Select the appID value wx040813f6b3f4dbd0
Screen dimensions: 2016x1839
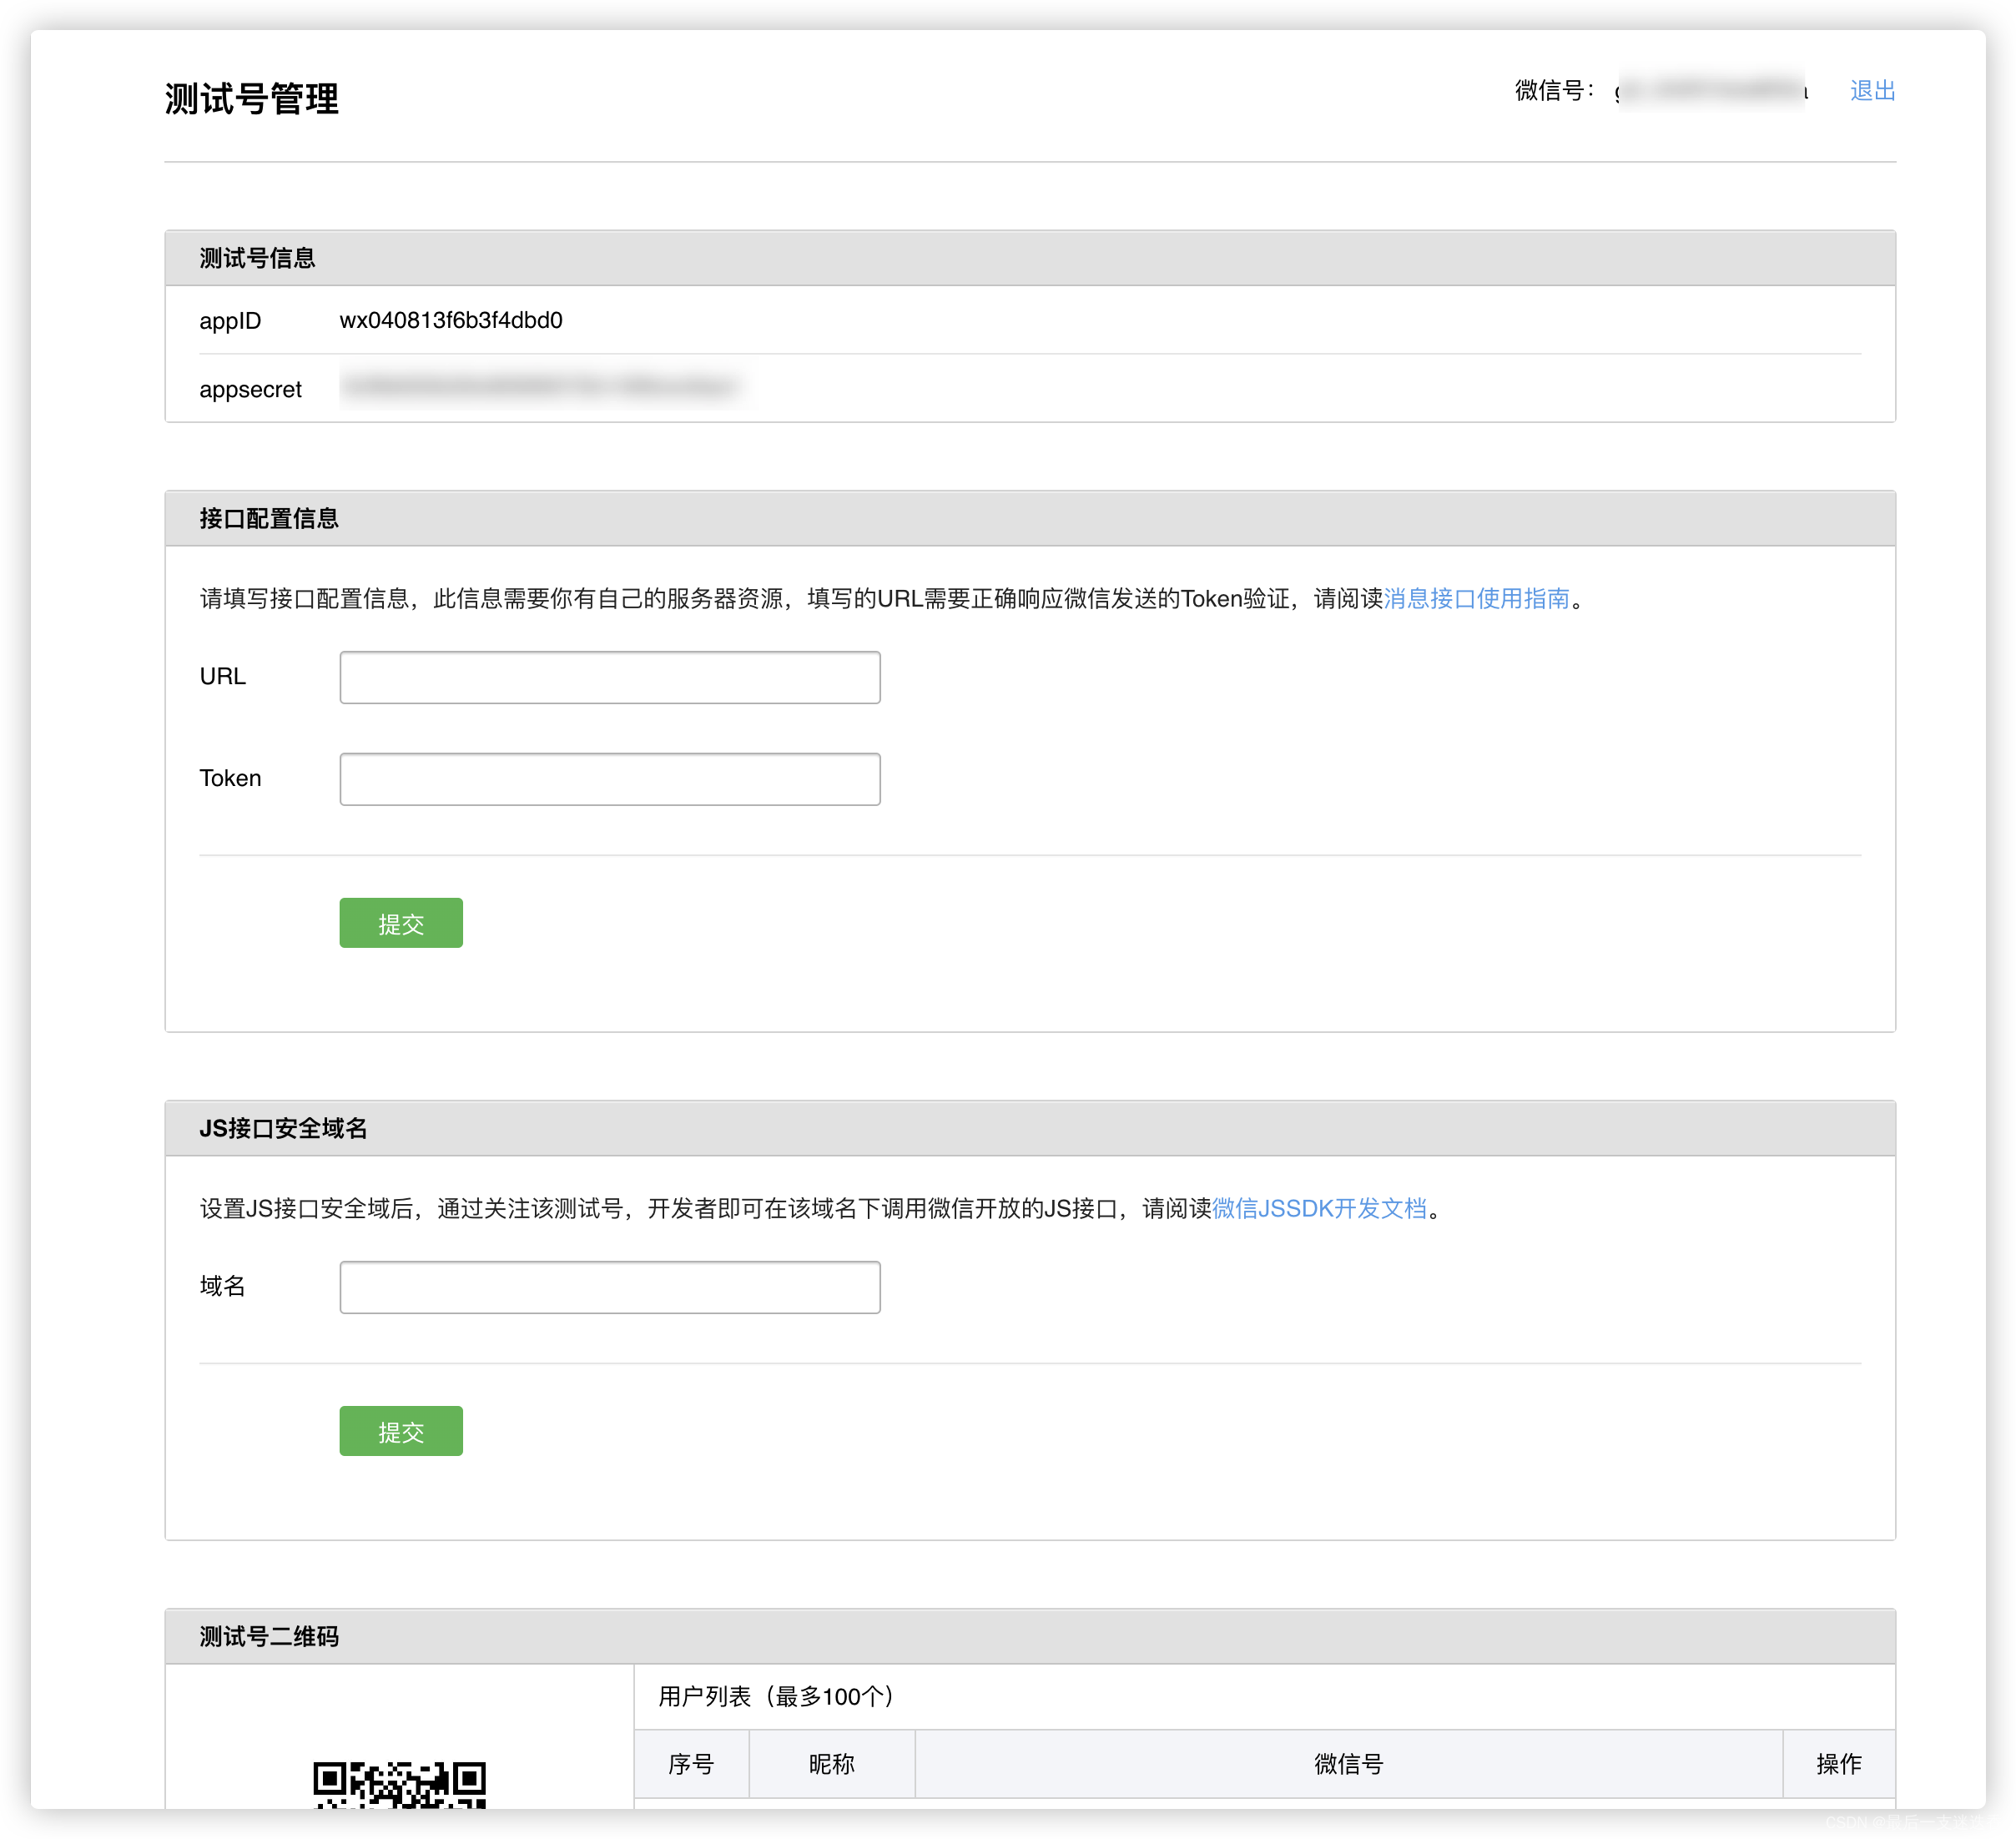[x=451, y=320]
